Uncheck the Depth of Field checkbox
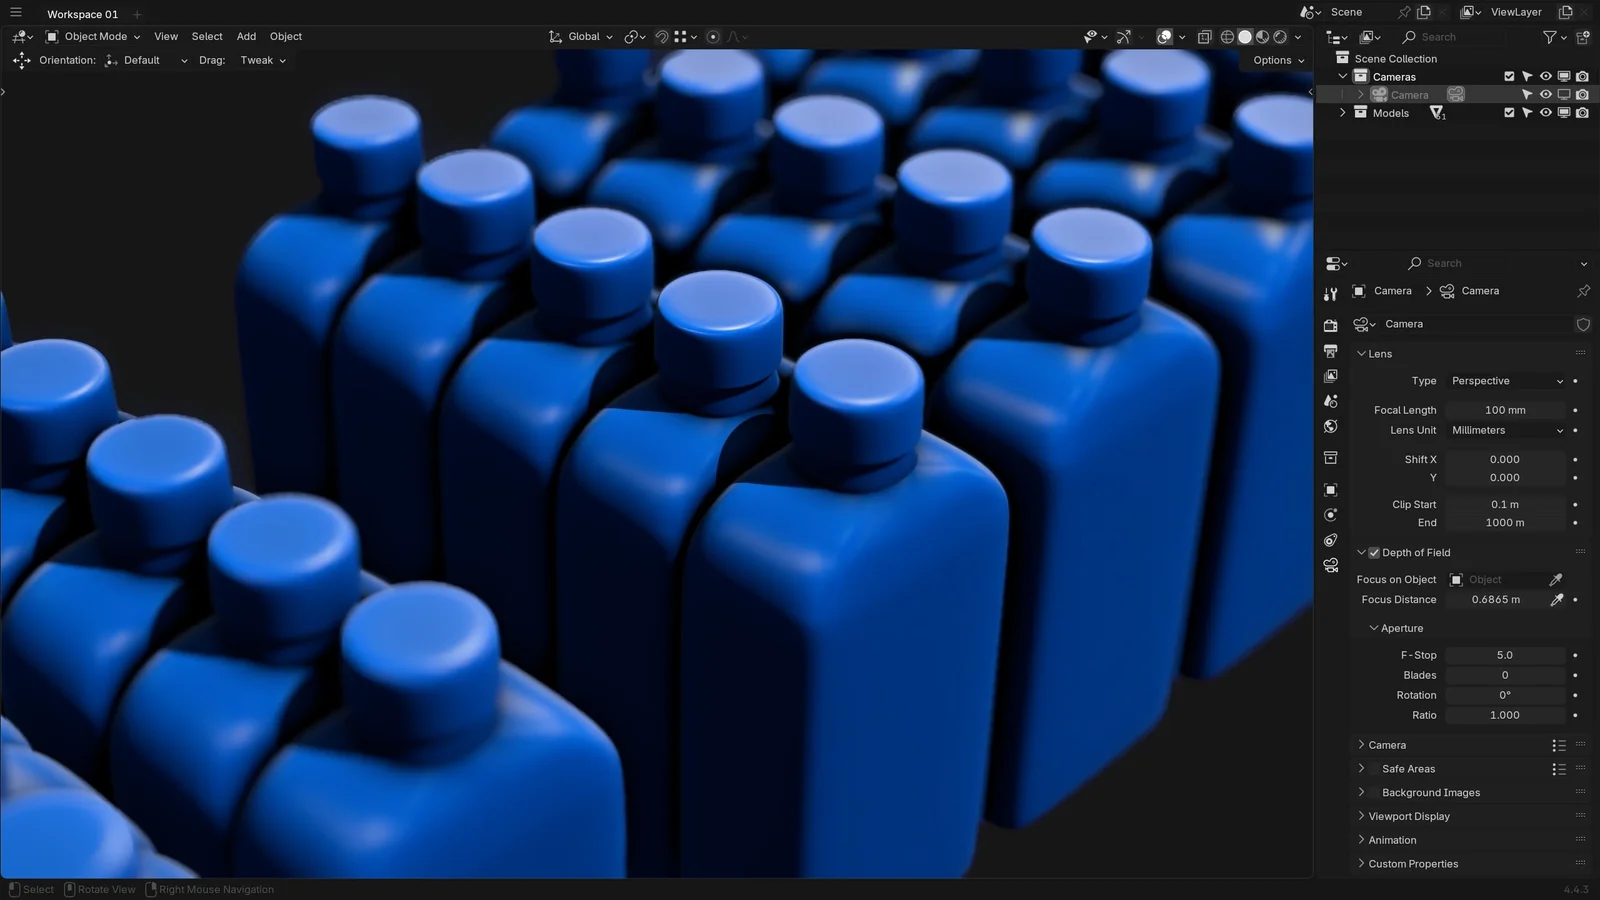The image size is (1600, 900). pos(1374,553)
